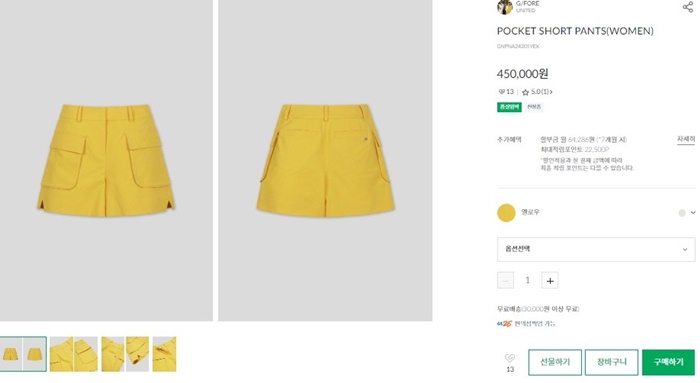This screenshot has width=700, height=383.
Task: Click the GS25 pickup logo icon
Action: click(x=504, y=324)
